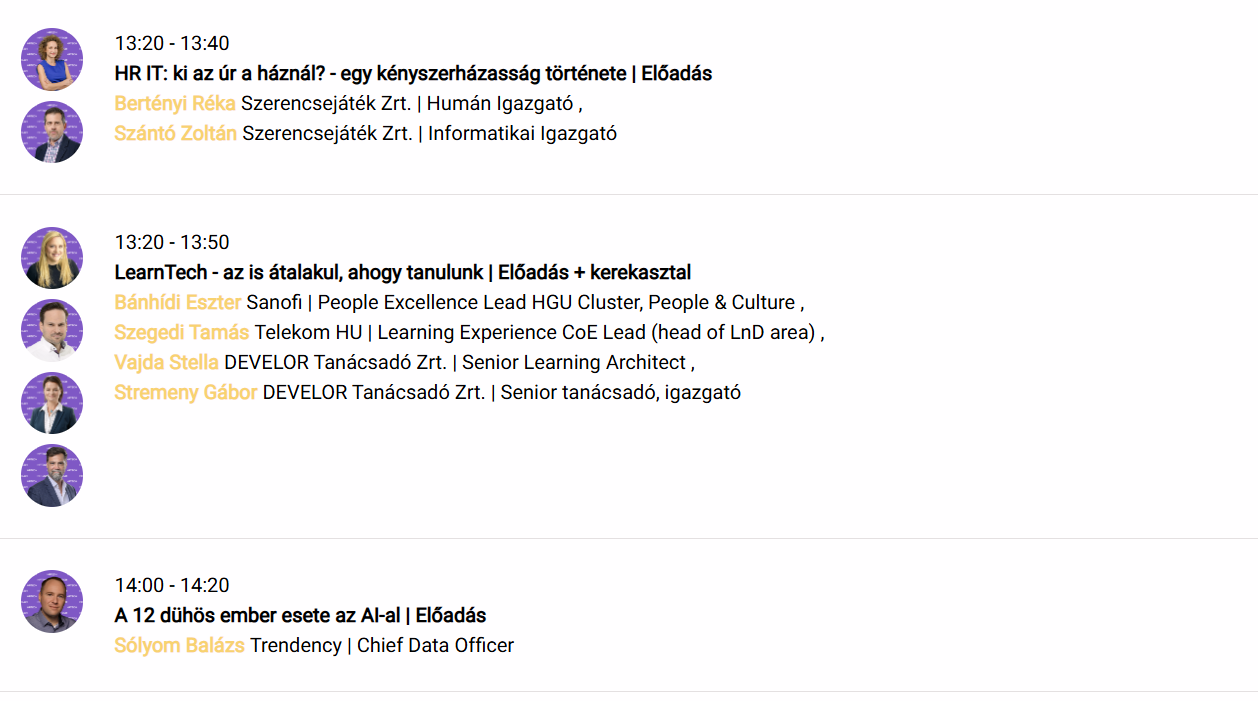Click the Szántó Zoltán name link
Viewport: 1258px width, 701px height.
coord(175,133)
